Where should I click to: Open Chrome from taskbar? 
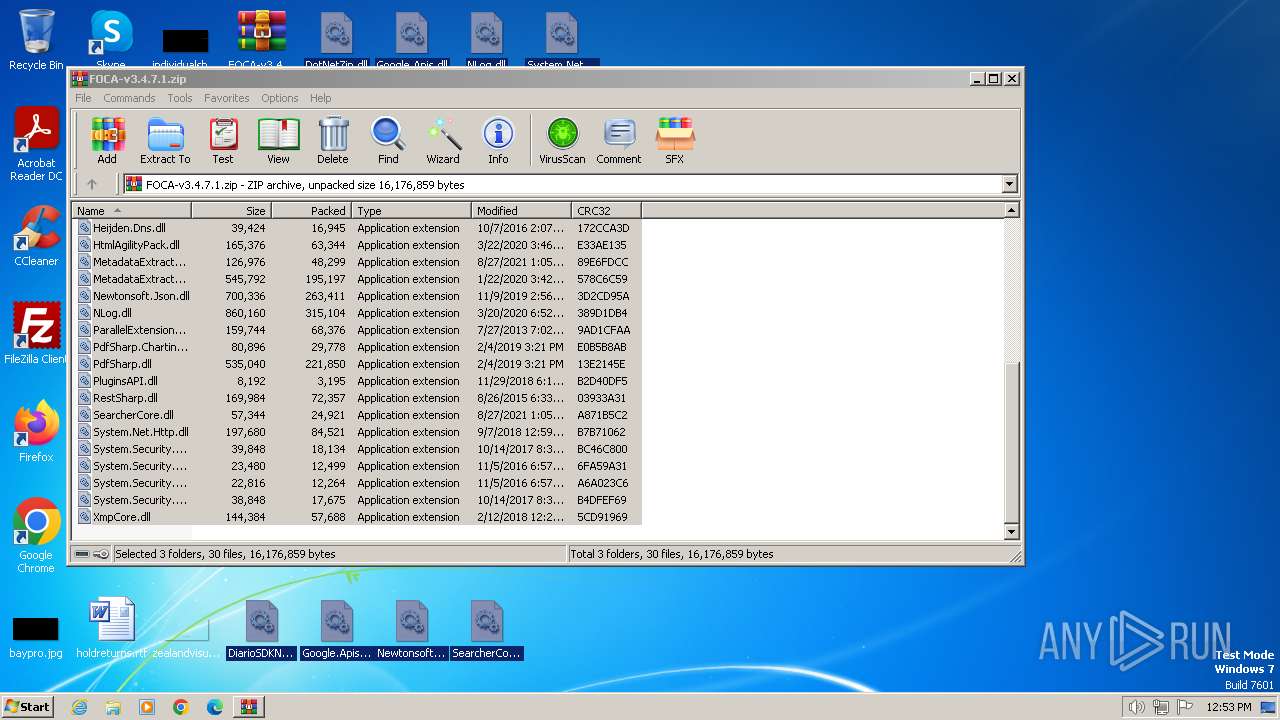click(181, 707)
